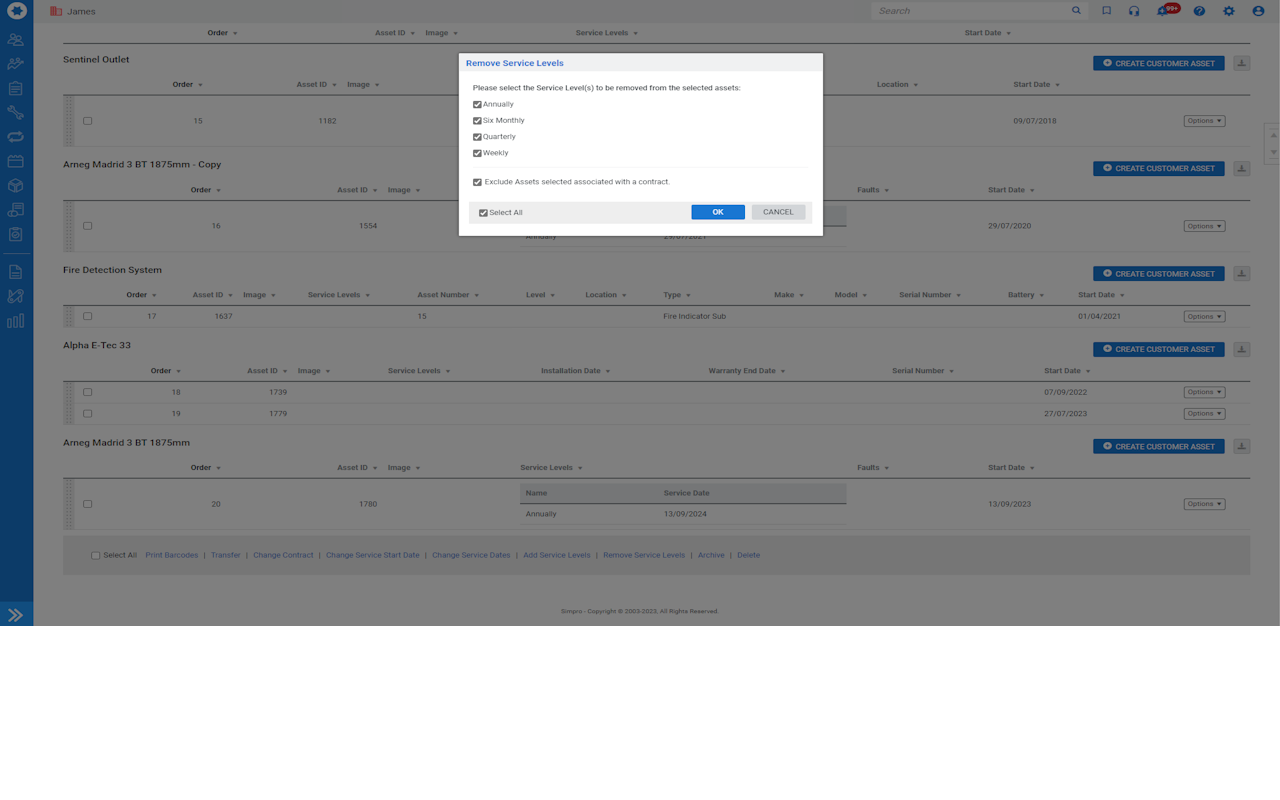Open the Utilities tools sidebar icon
The image size is (1280, 800).
click(x=16, y=296)
